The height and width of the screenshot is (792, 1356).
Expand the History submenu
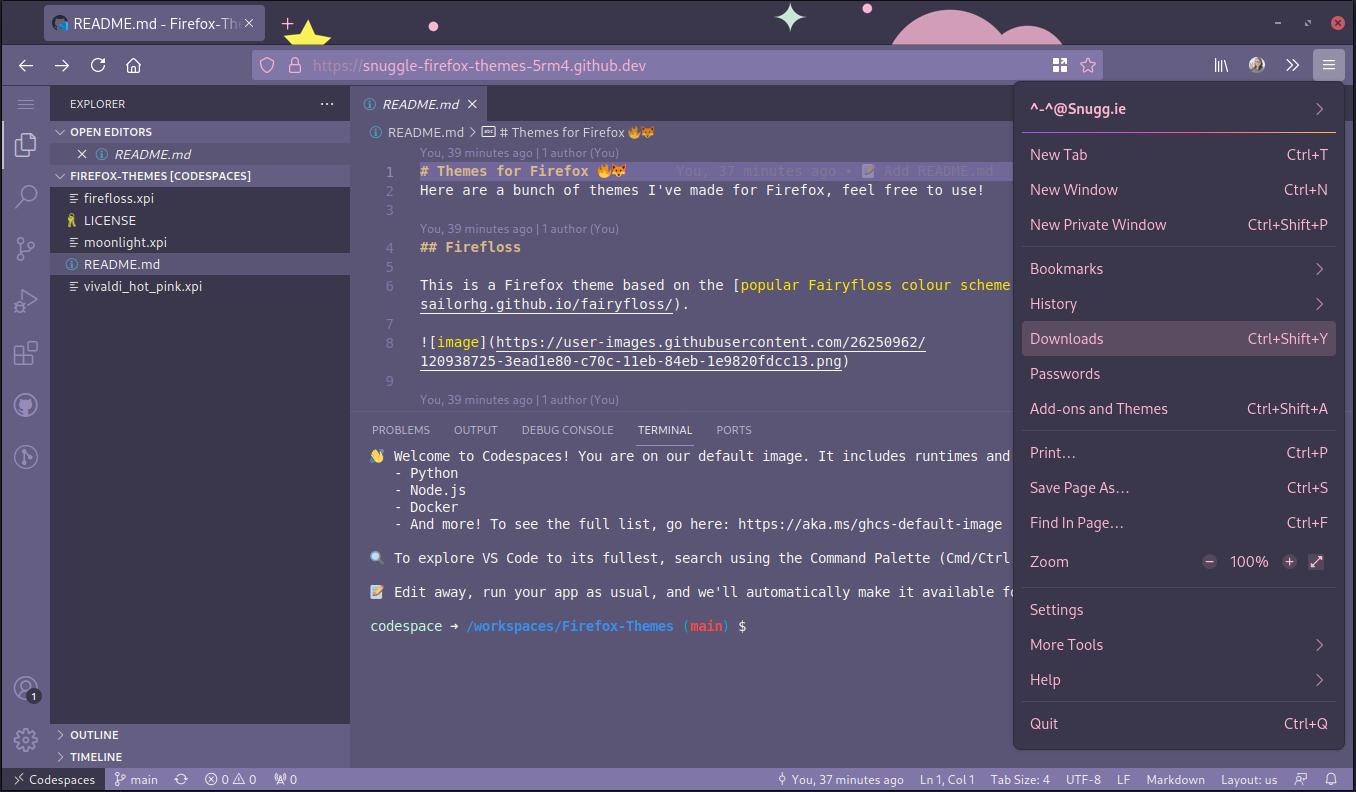point(1179,304)
